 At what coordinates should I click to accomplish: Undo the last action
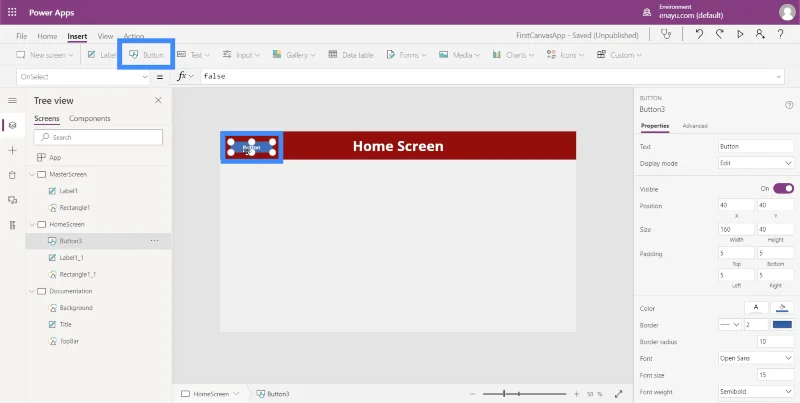(699, 34)
